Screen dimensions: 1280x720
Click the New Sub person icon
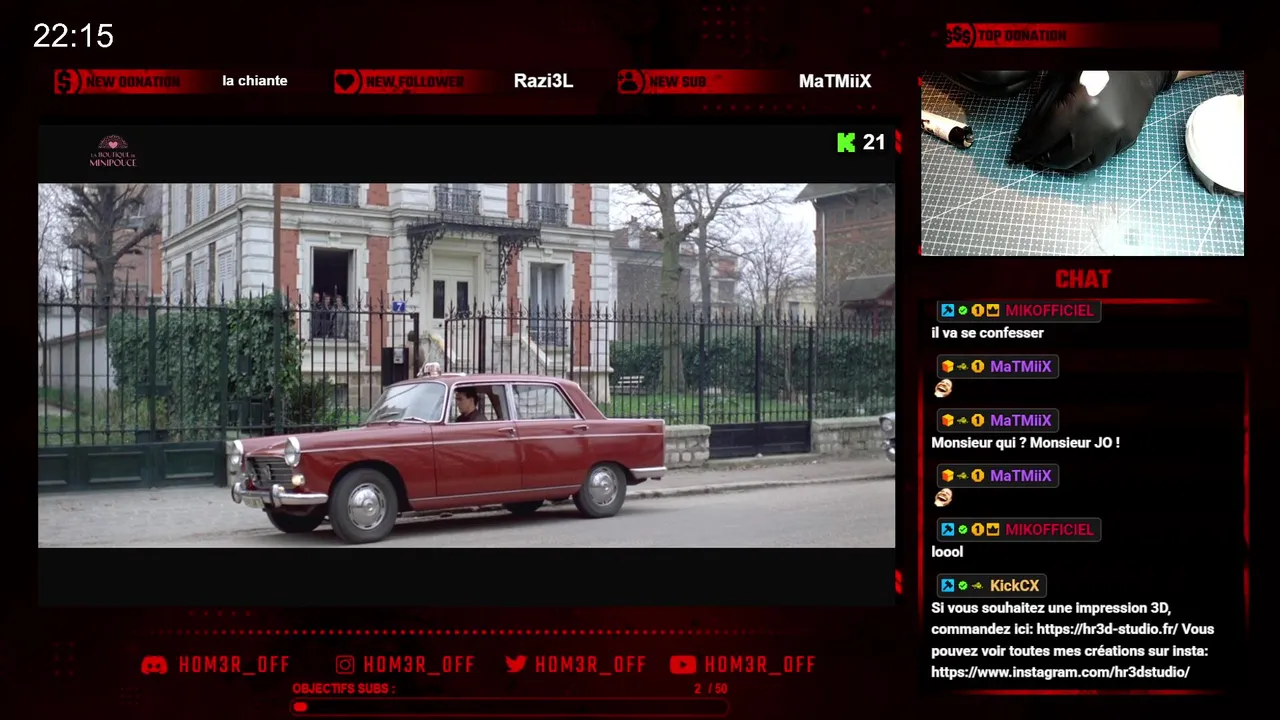[630, 81]
